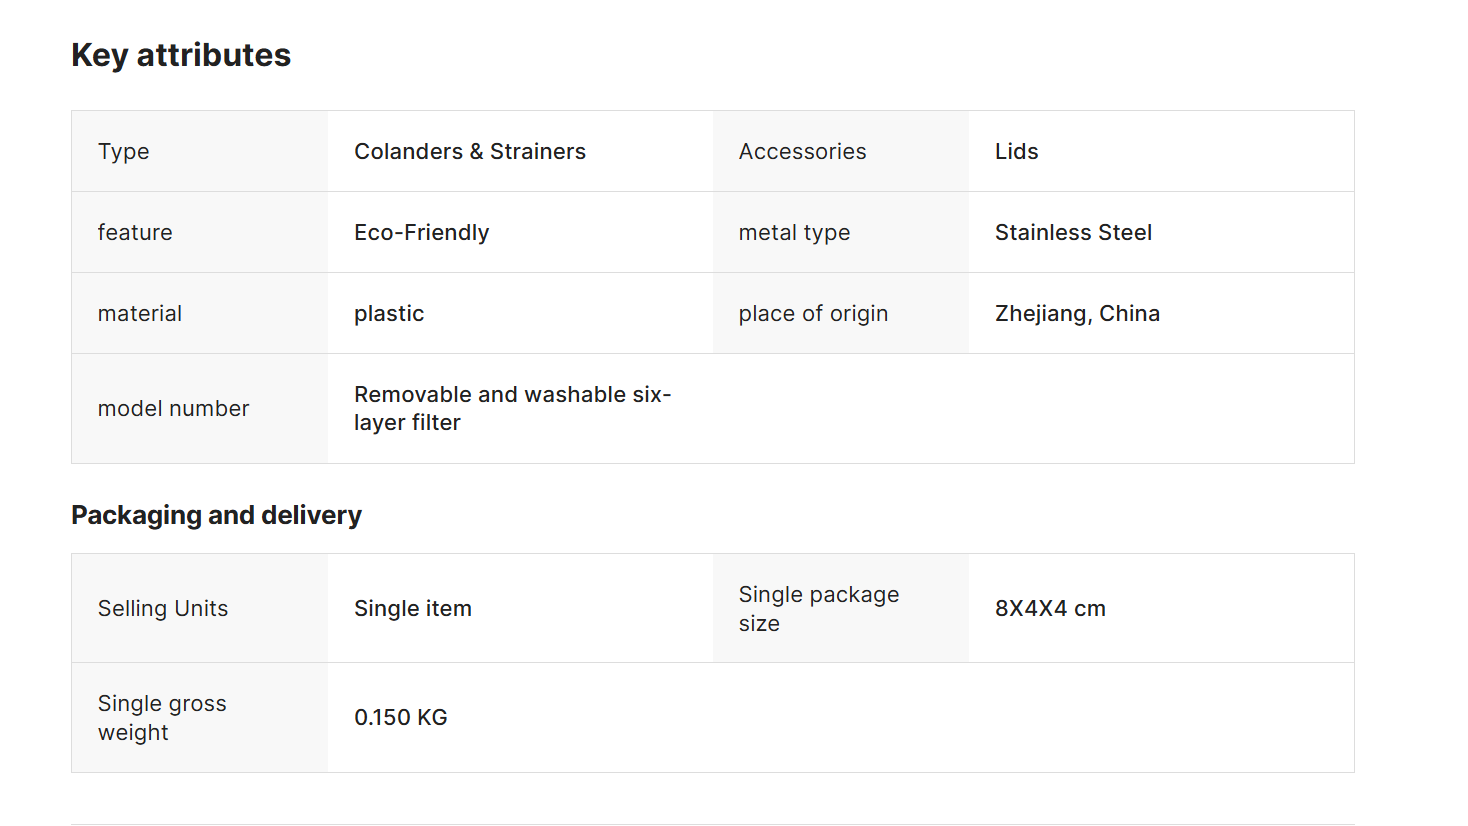Click the plastic value
The image size is (1468, 826).
click(x=389, y=313)
